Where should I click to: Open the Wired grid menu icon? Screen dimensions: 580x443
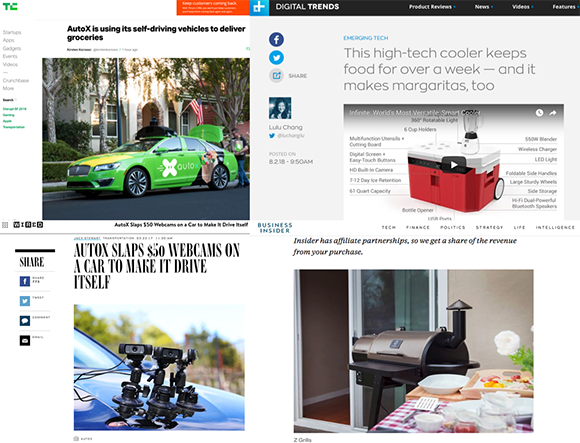click(x=5, y=225)
